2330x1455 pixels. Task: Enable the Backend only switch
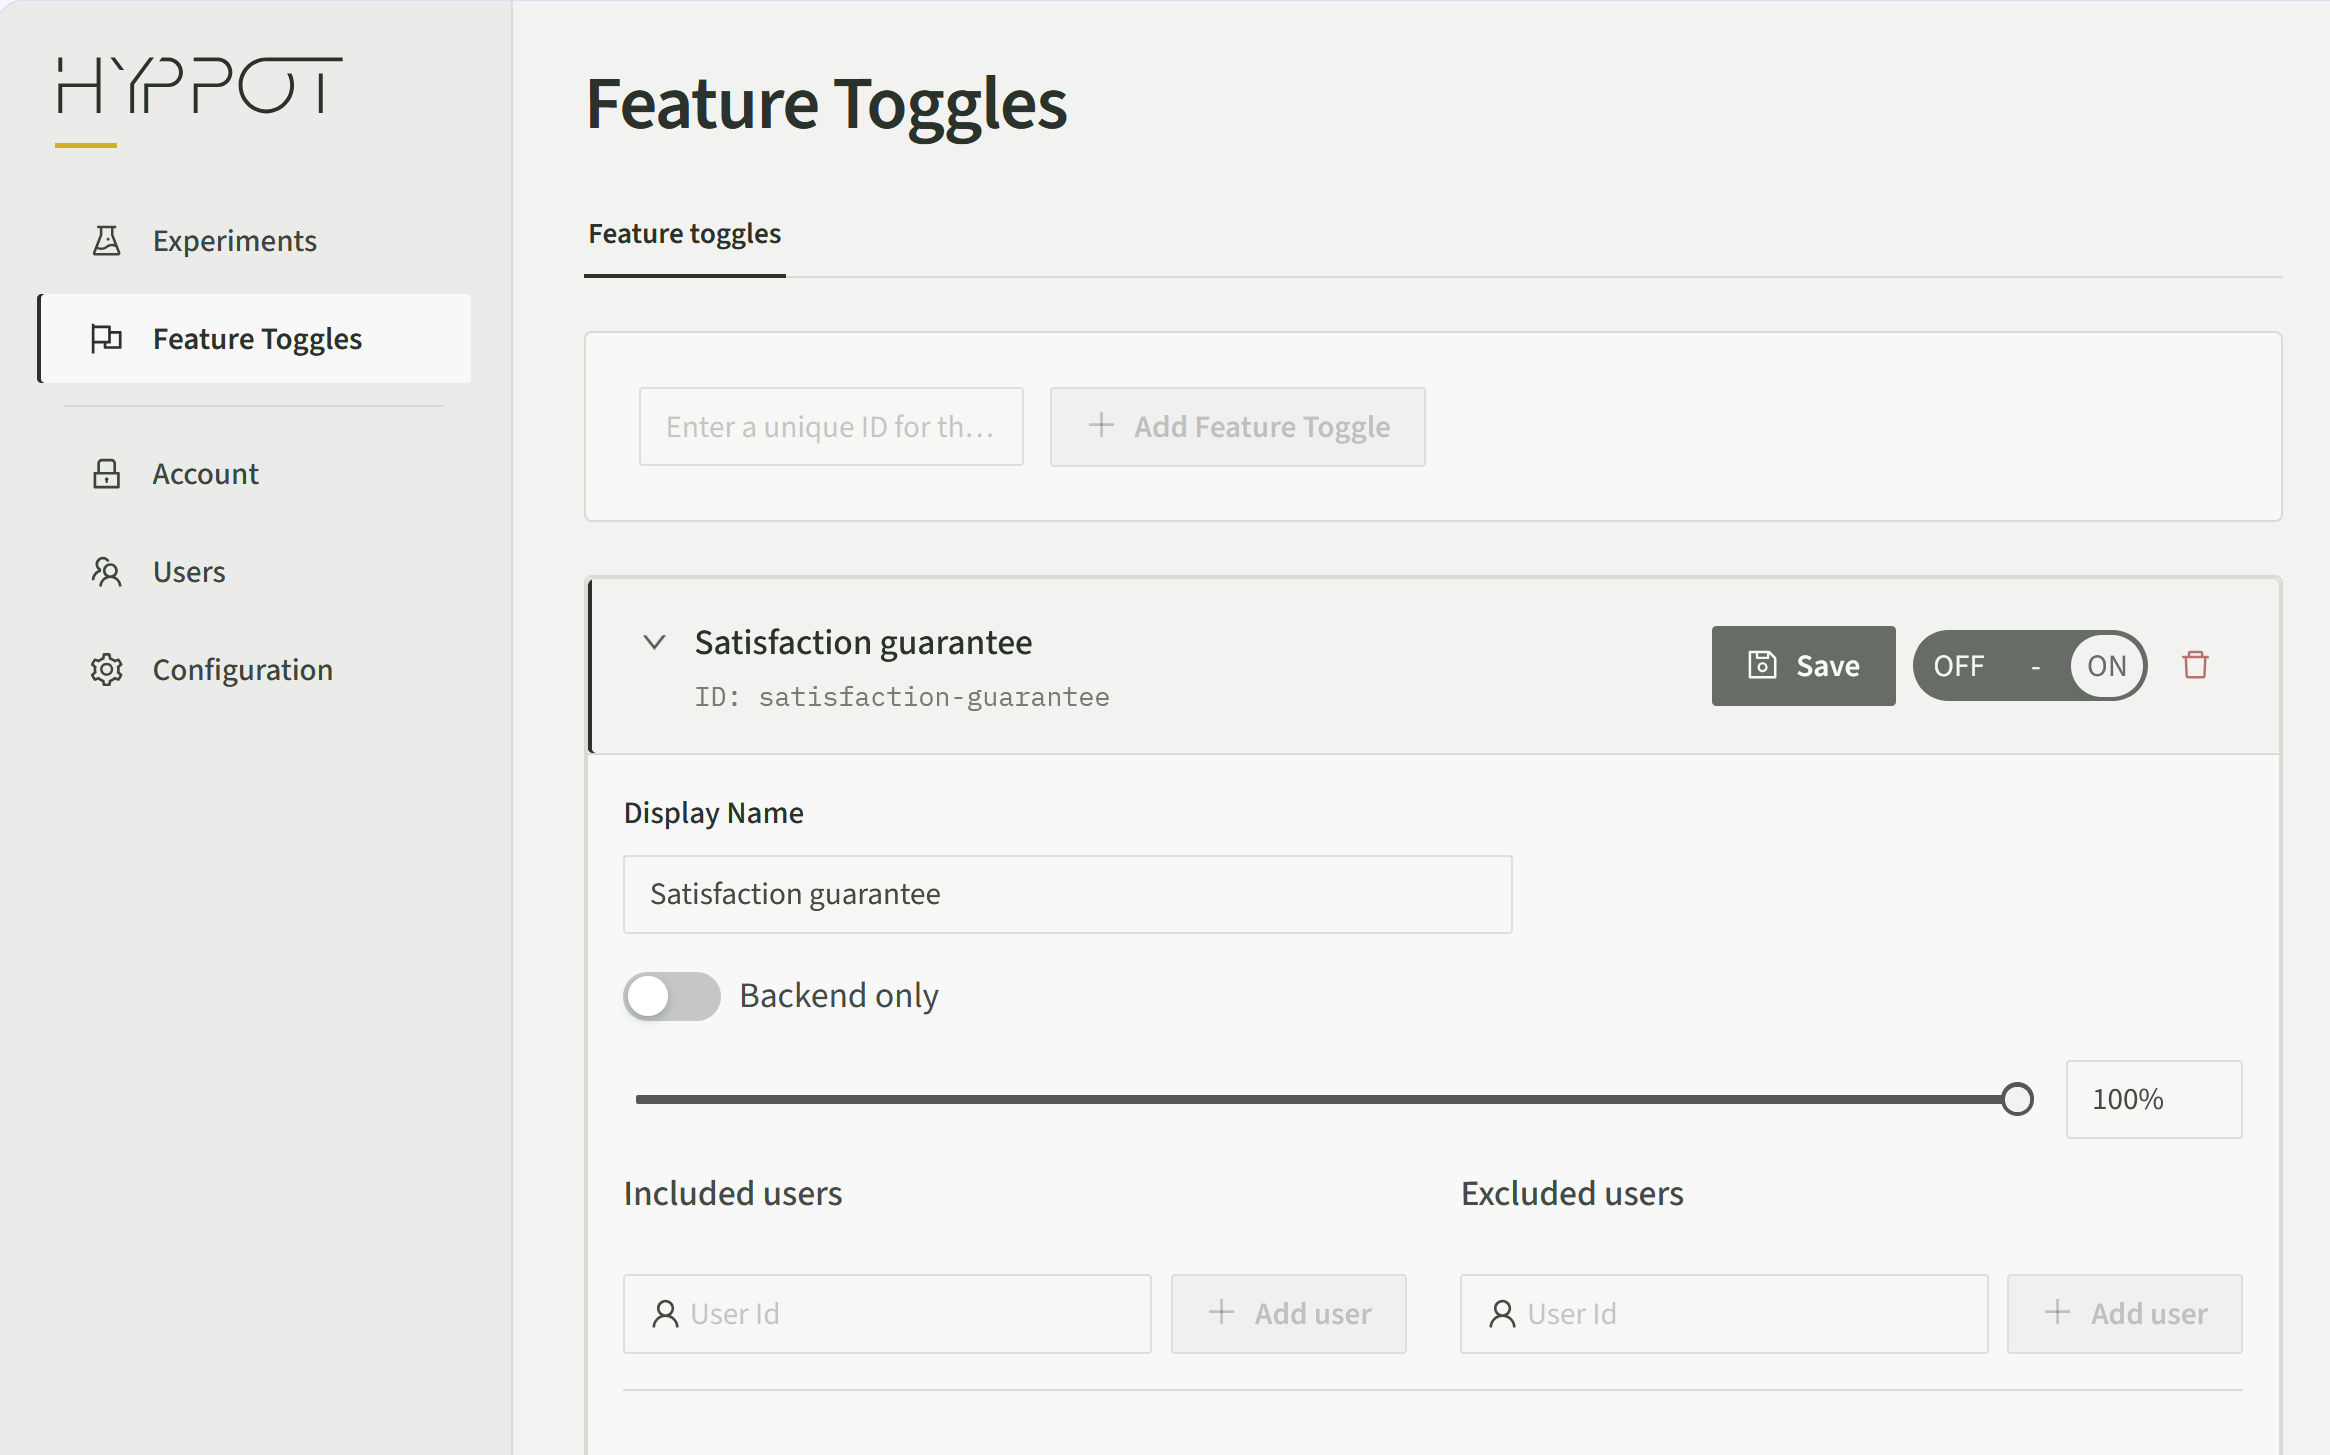click(x=672, y=996)
